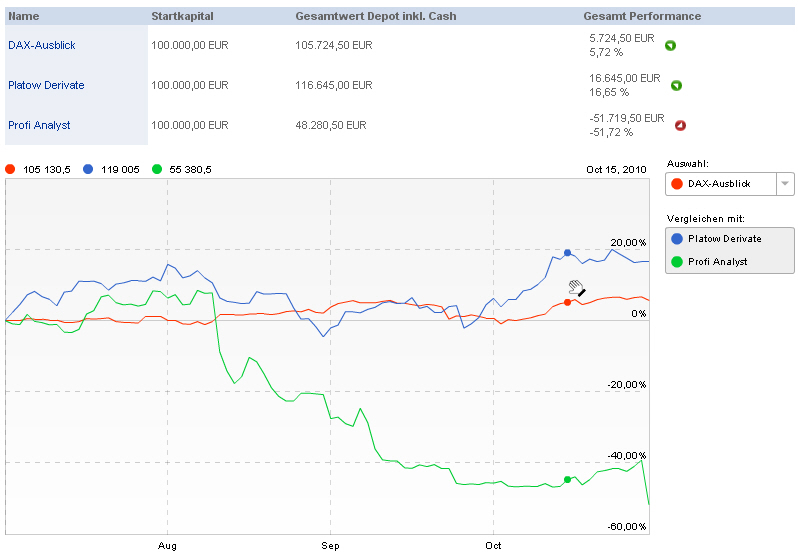This screenshot has width=798, height=557.
Task: Toggle Profi Analyst comparison
Action: click(x=730, y=262)
